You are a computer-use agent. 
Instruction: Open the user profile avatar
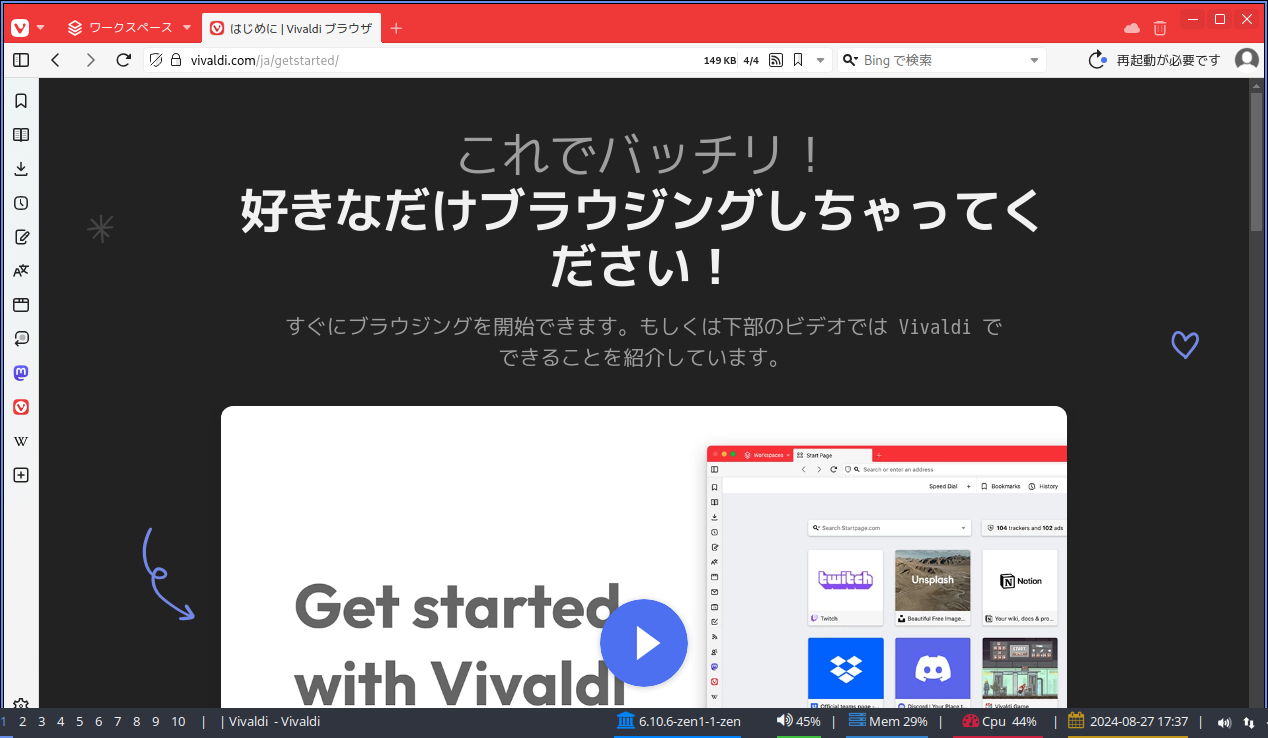pyautogui.click(x=1247, y=60)
